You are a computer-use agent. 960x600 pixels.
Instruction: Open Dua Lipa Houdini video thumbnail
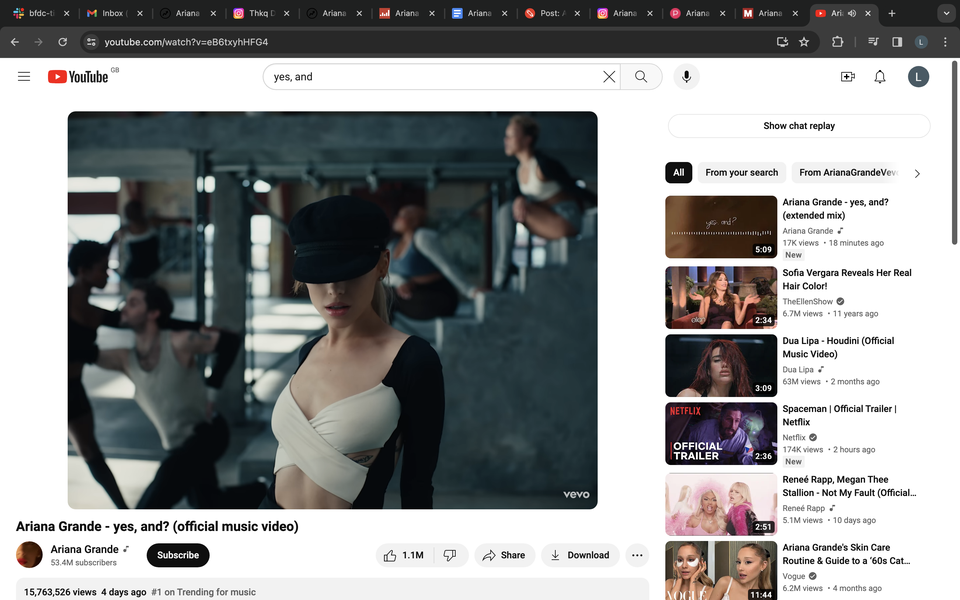pos(721,366)
